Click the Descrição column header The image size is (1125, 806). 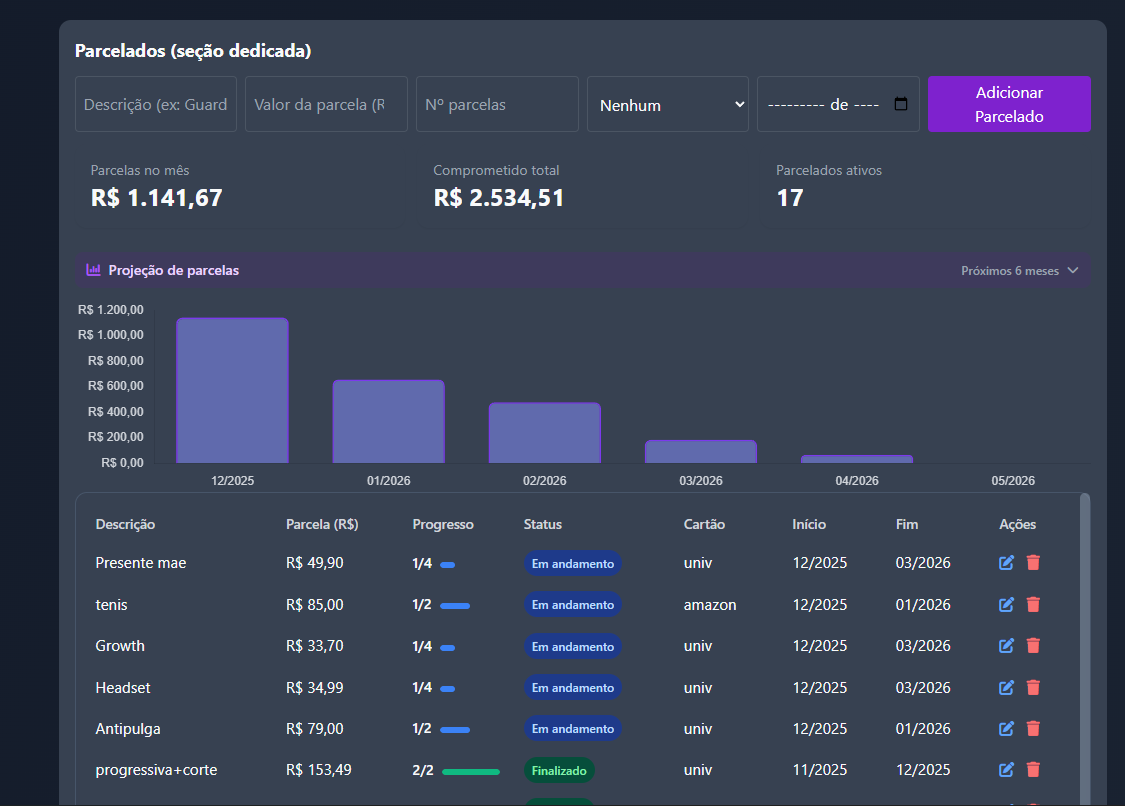(x=125, y=524)
